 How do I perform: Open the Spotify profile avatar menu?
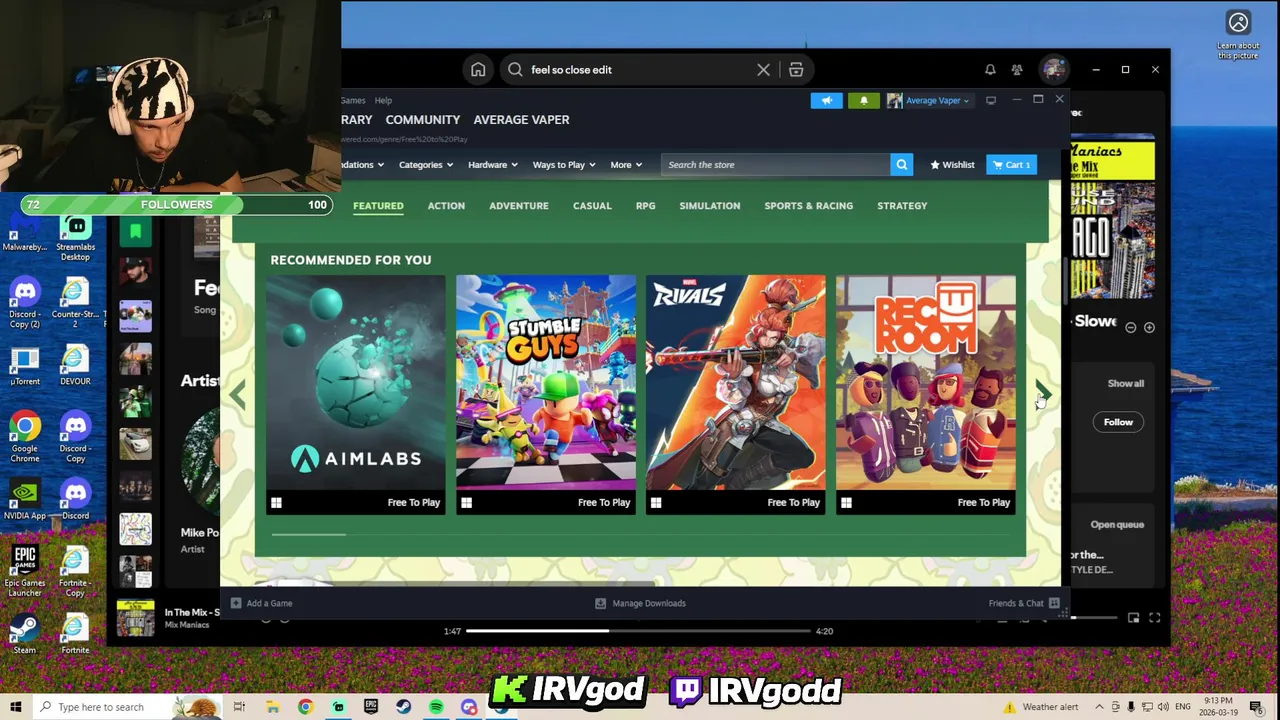click(1054, 69)
